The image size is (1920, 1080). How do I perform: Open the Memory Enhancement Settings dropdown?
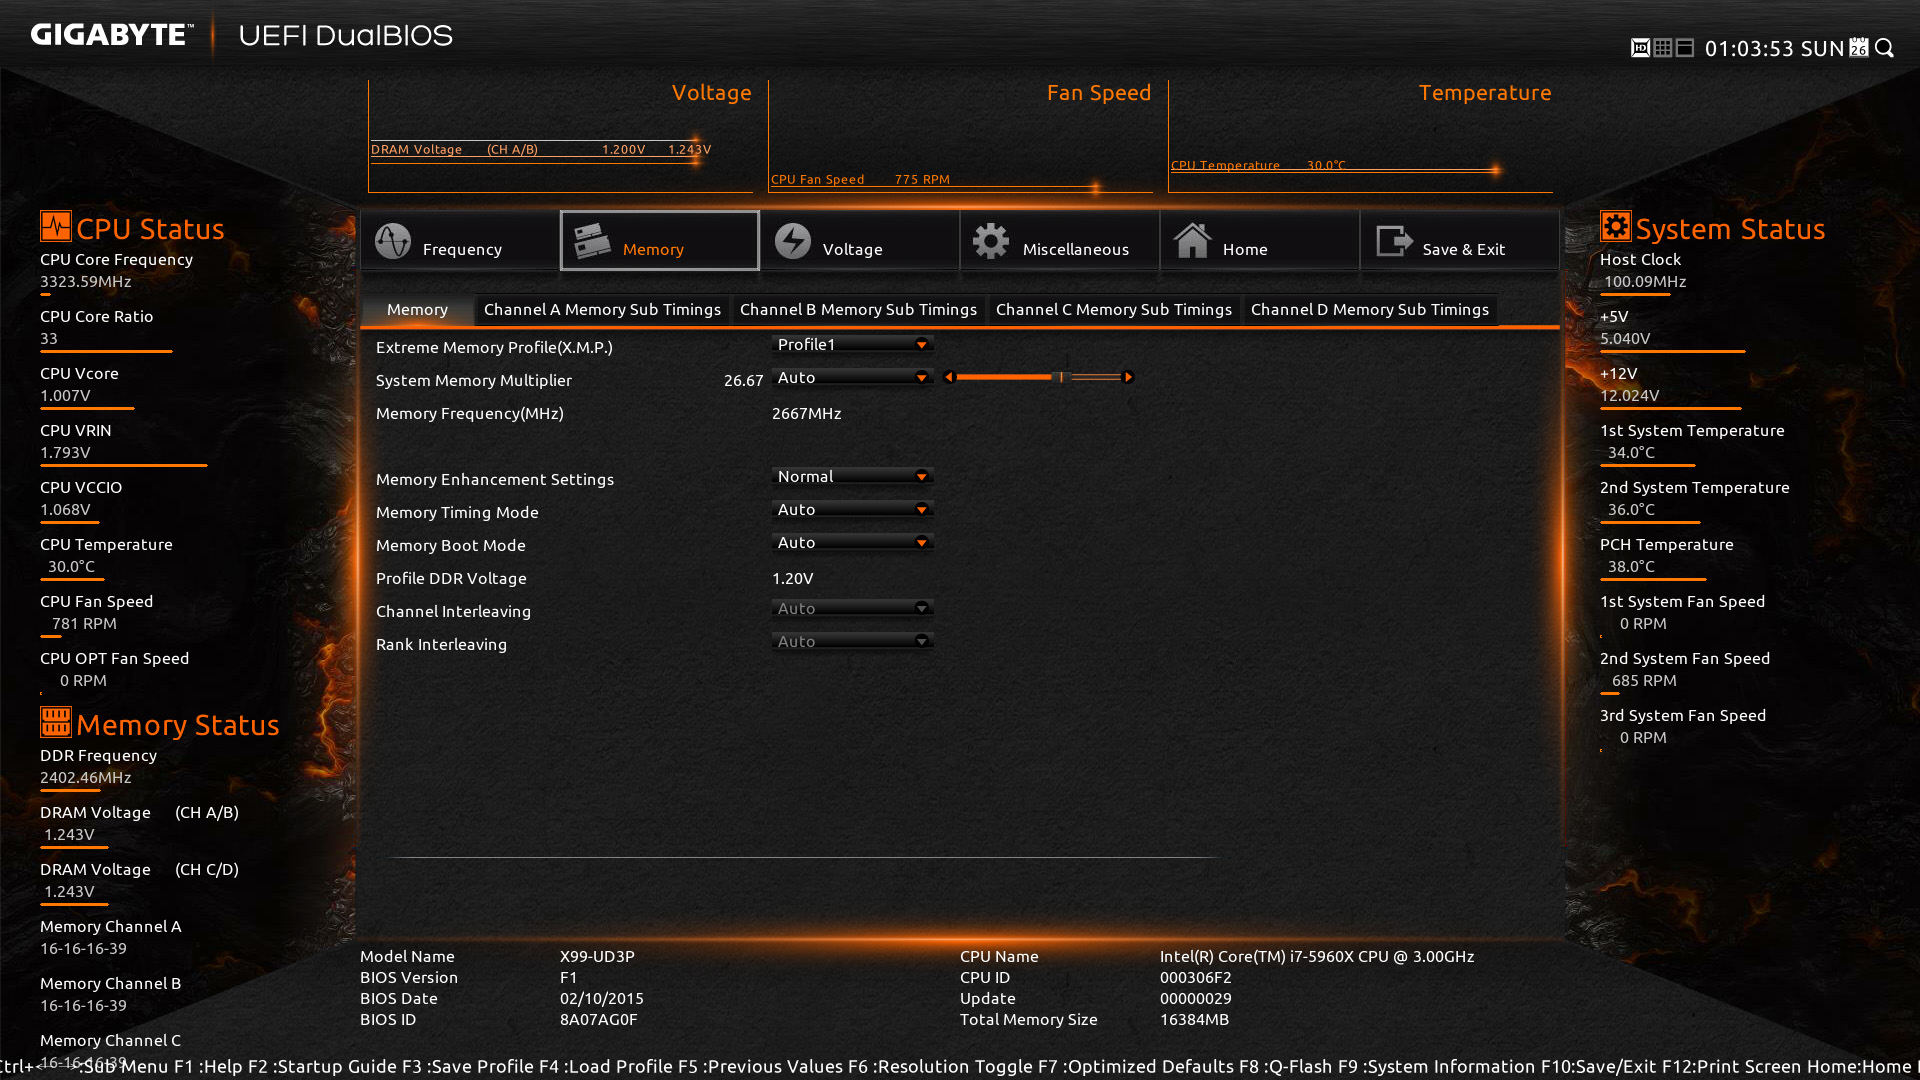click(x=852, y=476)
